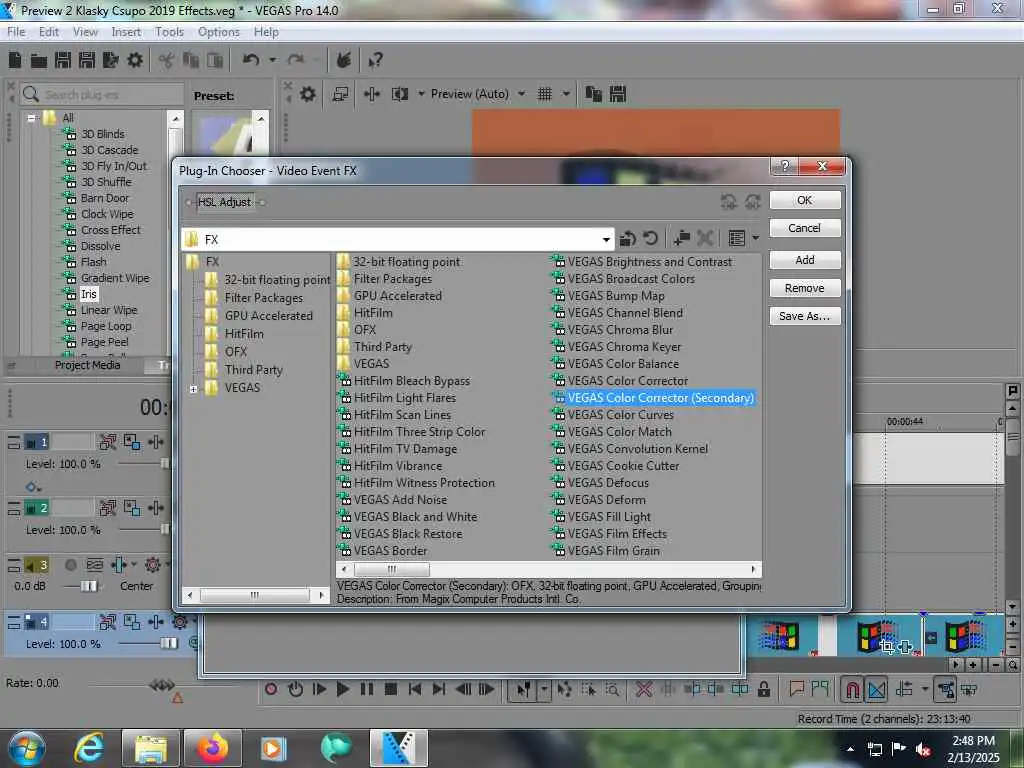Screen dimensions: 1024x768
Task: Click Add button in Plug-In Chooser
Action: pos(805,260)
